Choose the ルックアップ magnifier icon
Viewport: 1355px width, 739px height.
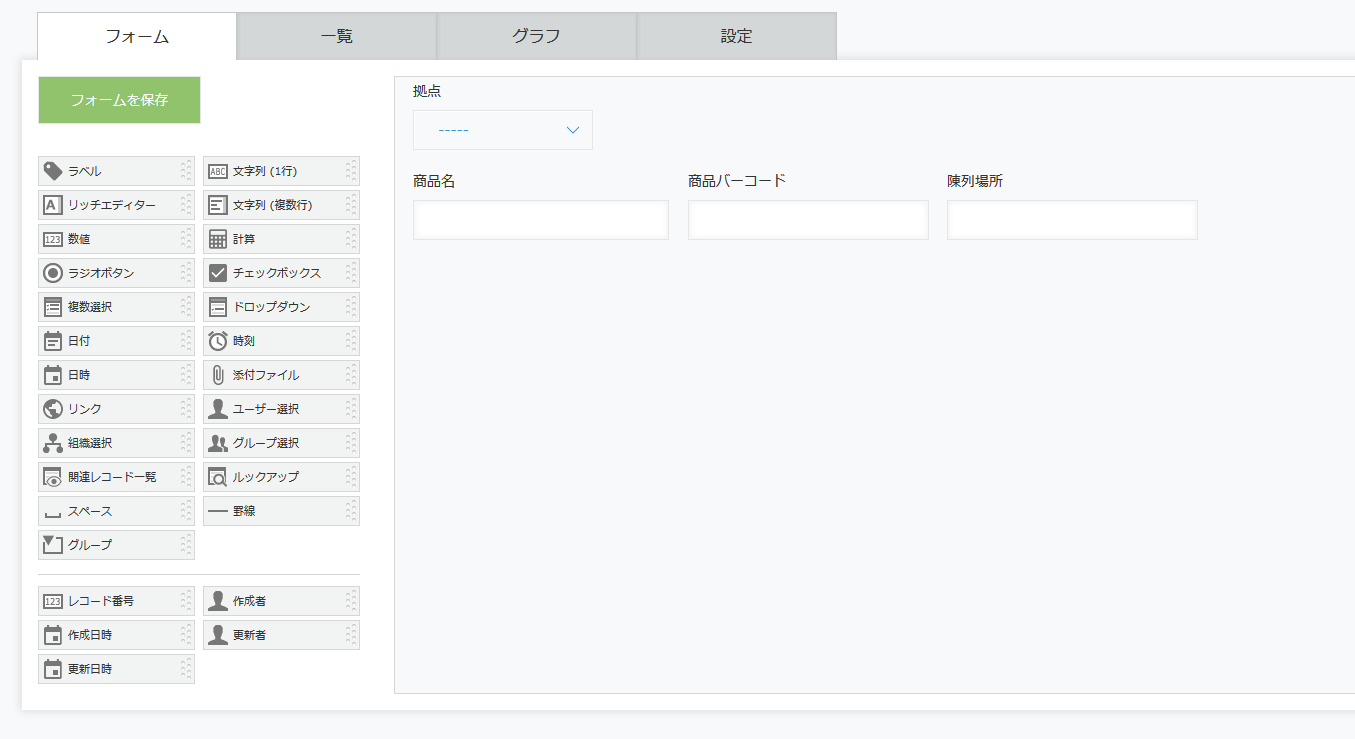pos(218,477)
